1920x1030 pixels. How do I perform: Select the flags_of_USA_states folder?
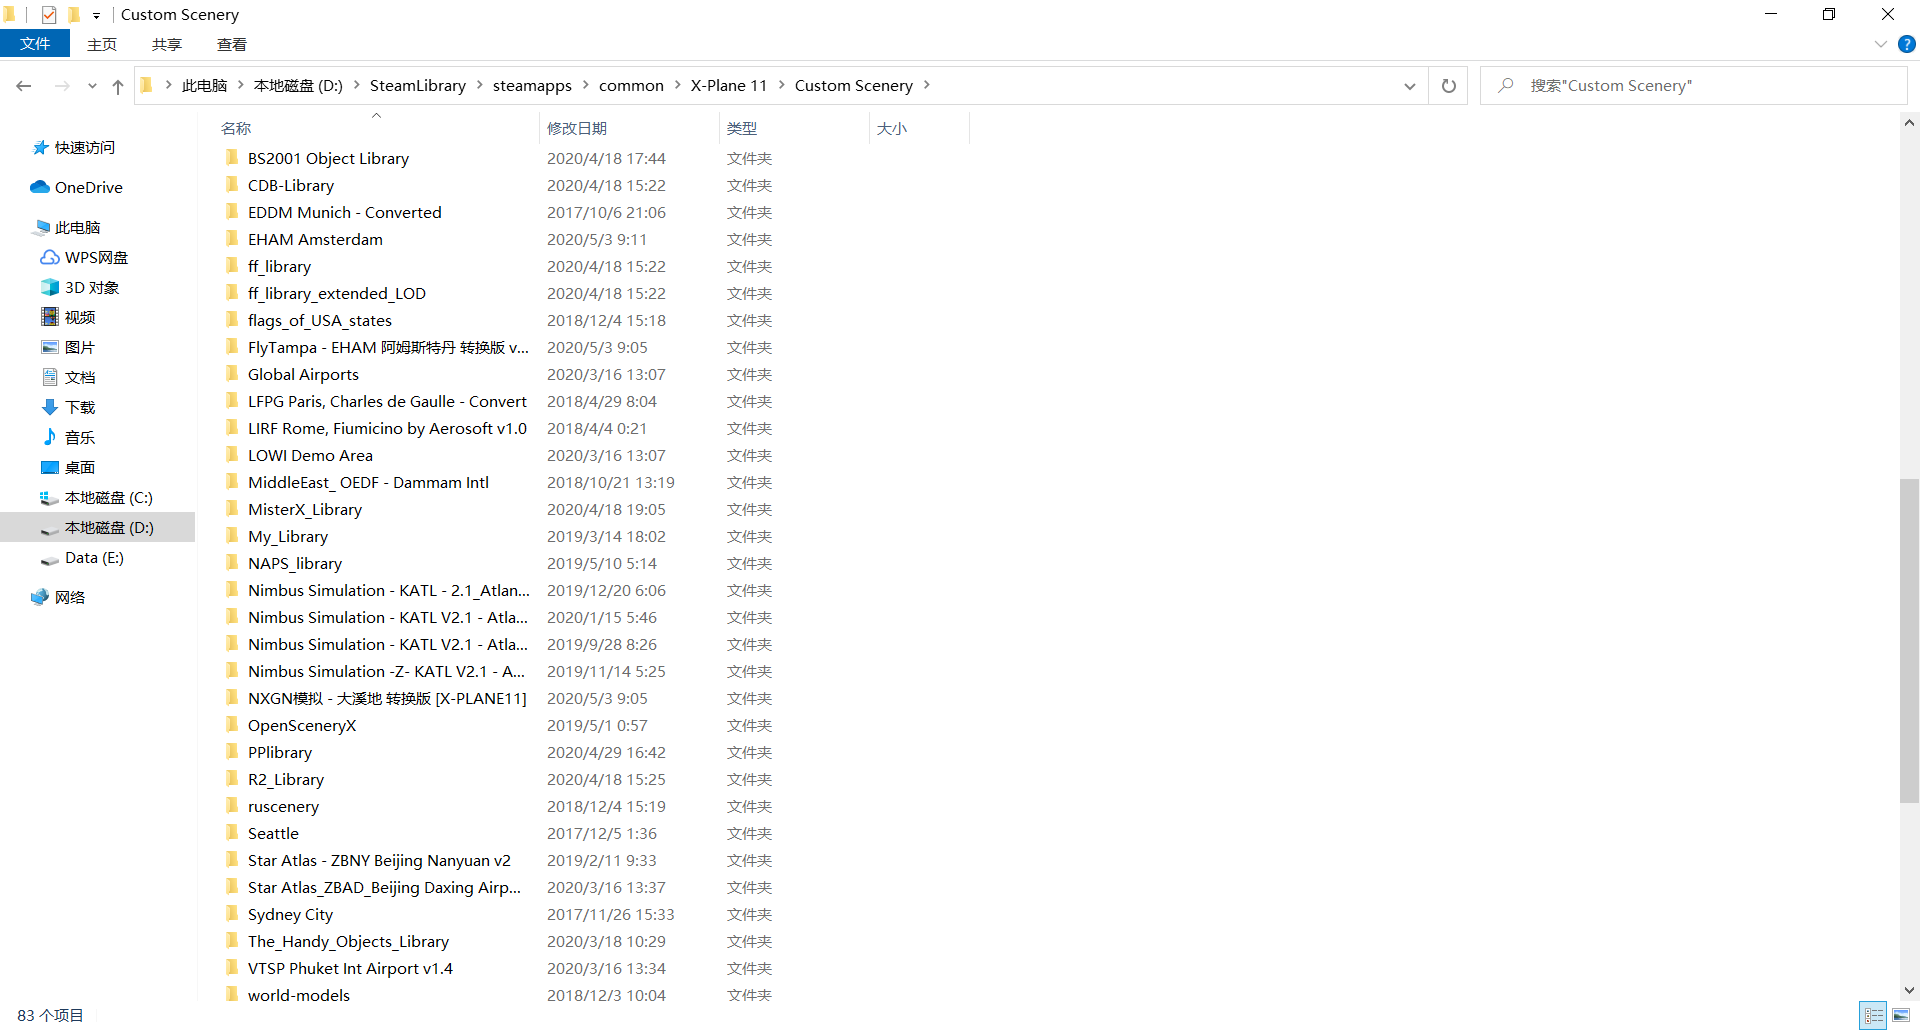click(x=320, y=320)
